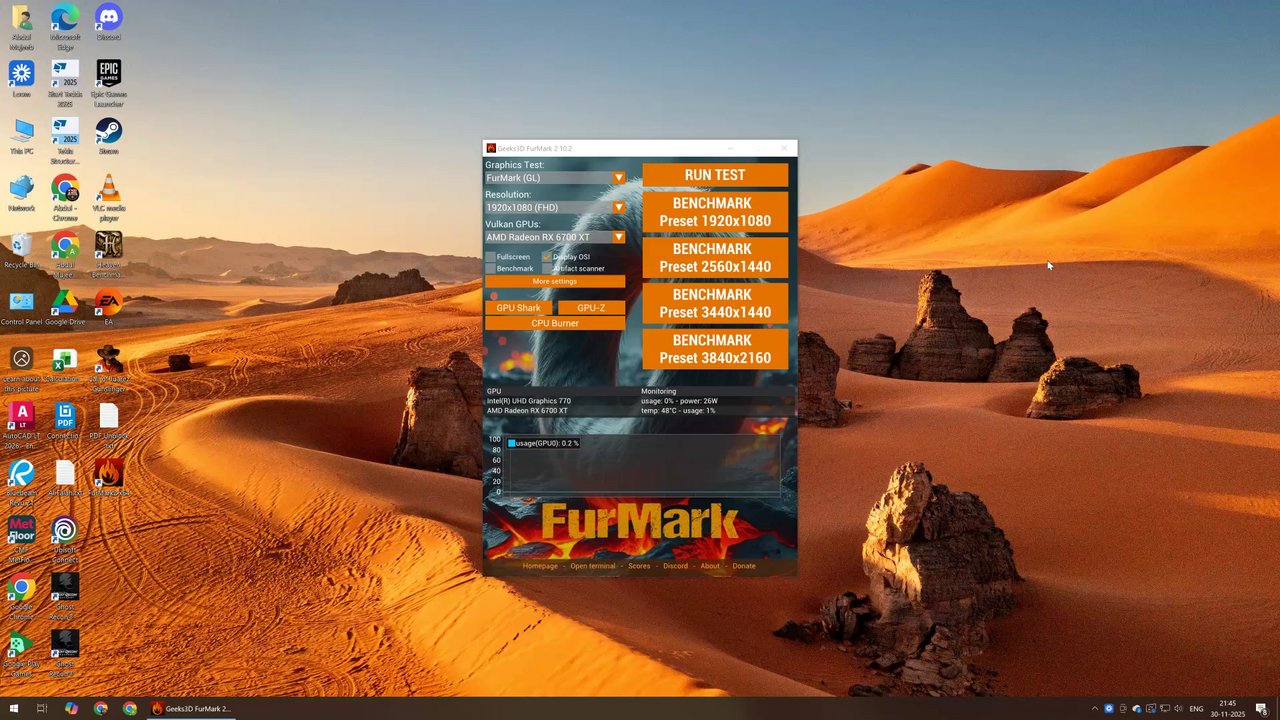Start Benchmark Preset 1920x1080
Image resolution: width=1280 pixels, height=720 pixels.
715,212
